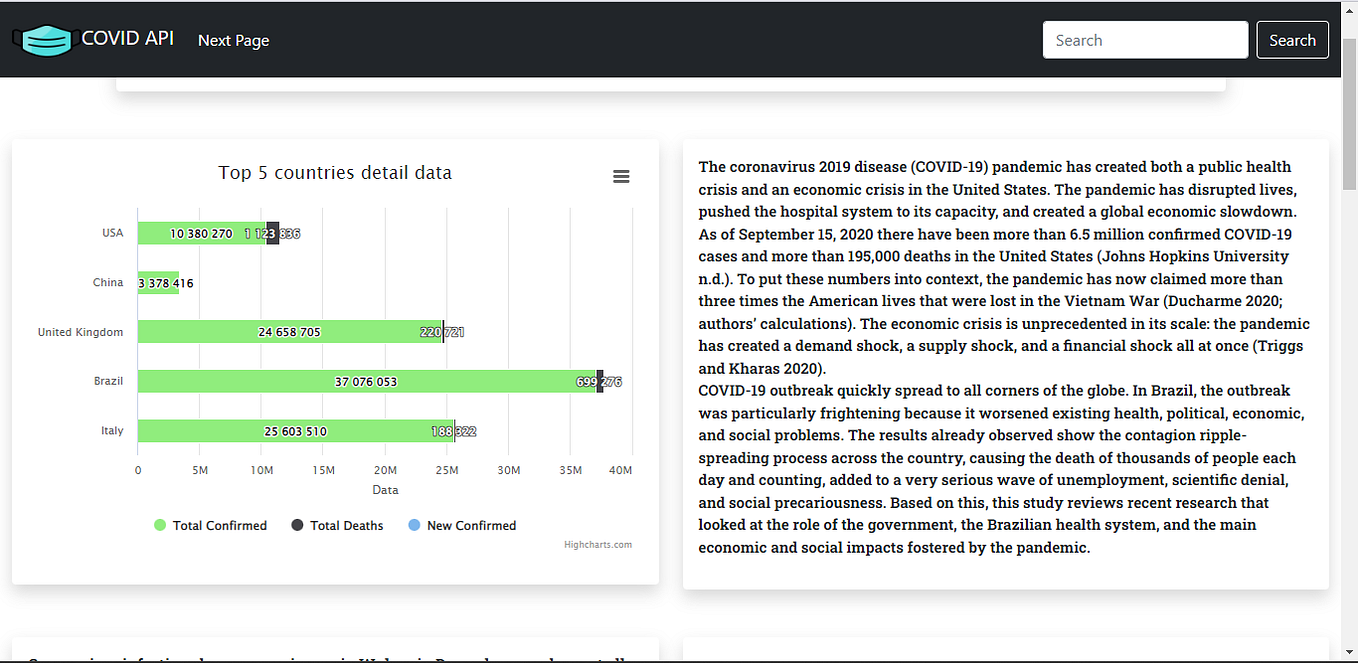1358x663 pixels.
Task: Select the USA total deaths bar segment
Action: pos(273,233)
